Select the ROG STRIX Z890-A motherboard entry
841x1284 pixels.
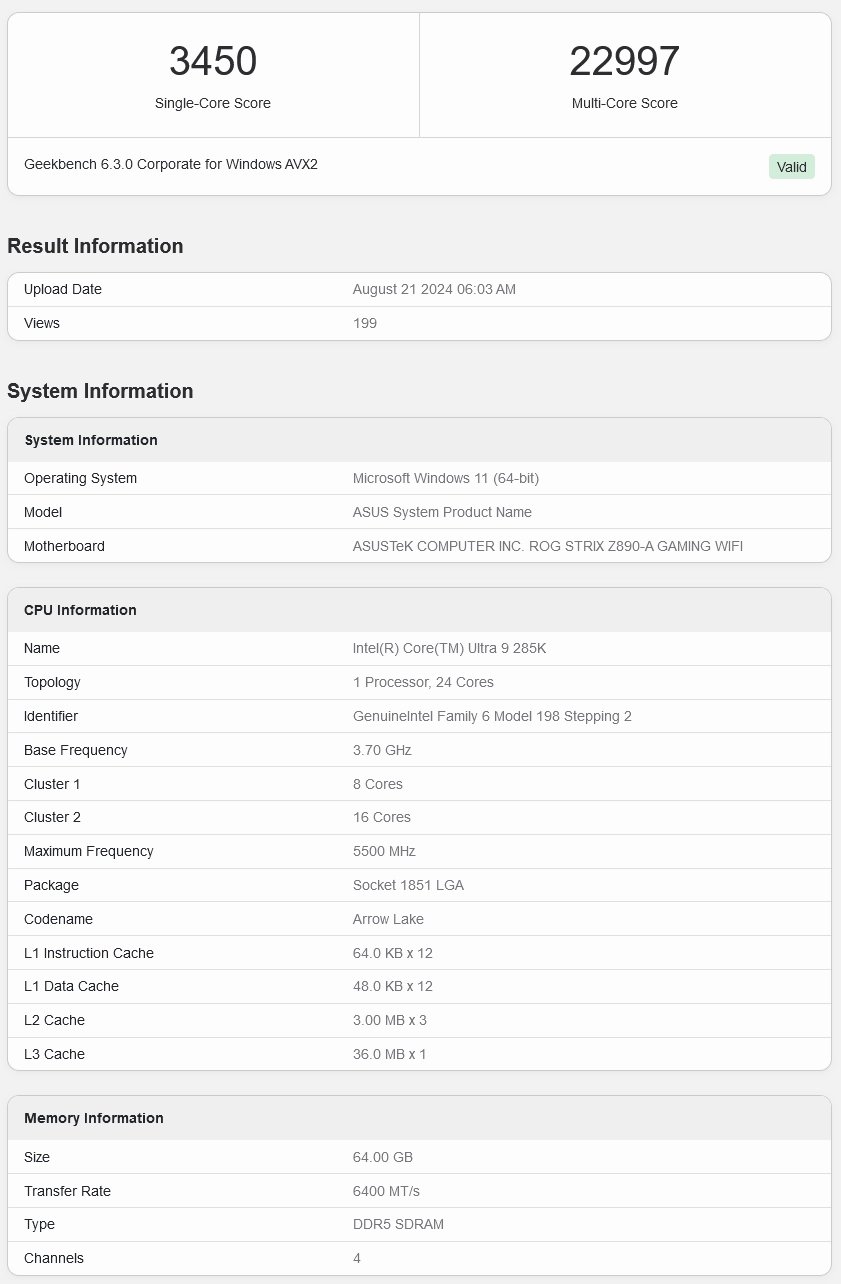pos(548,546)
